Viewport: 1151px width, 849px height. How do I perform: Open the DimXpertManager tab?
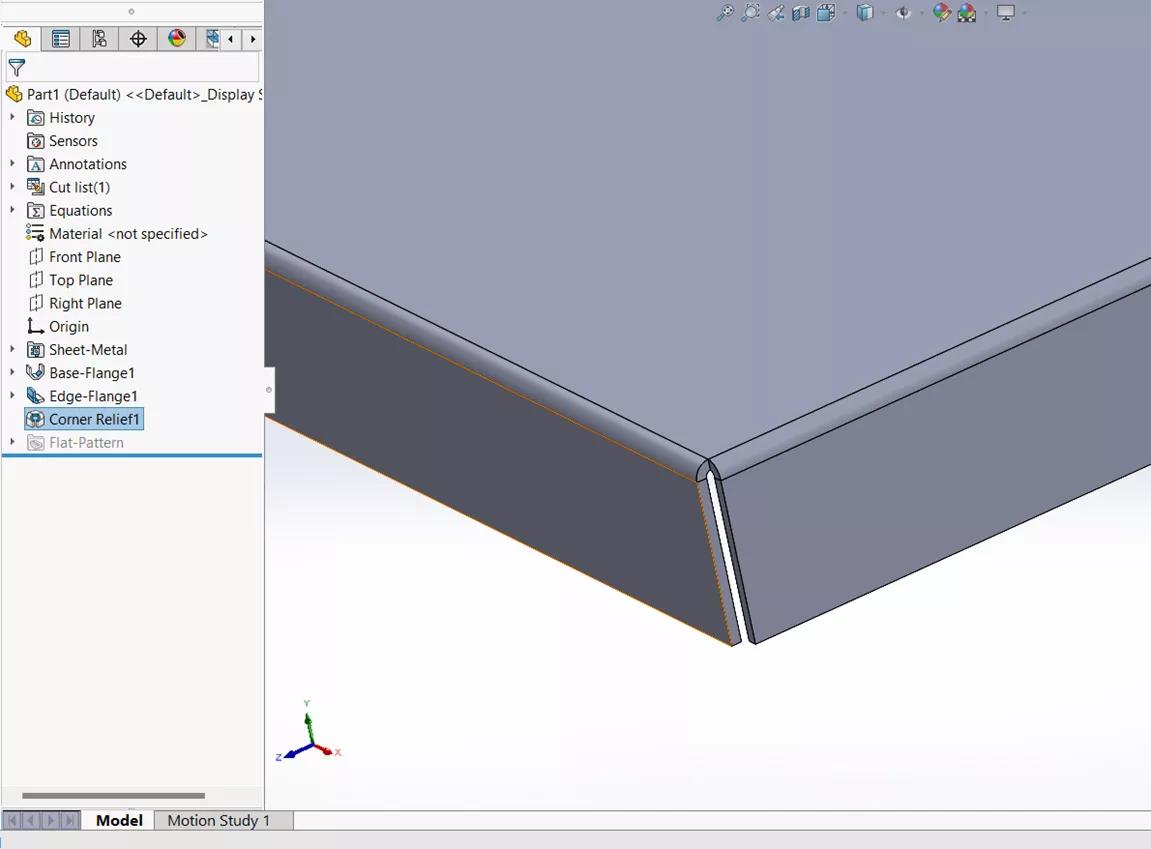click(x=138, y=39)
